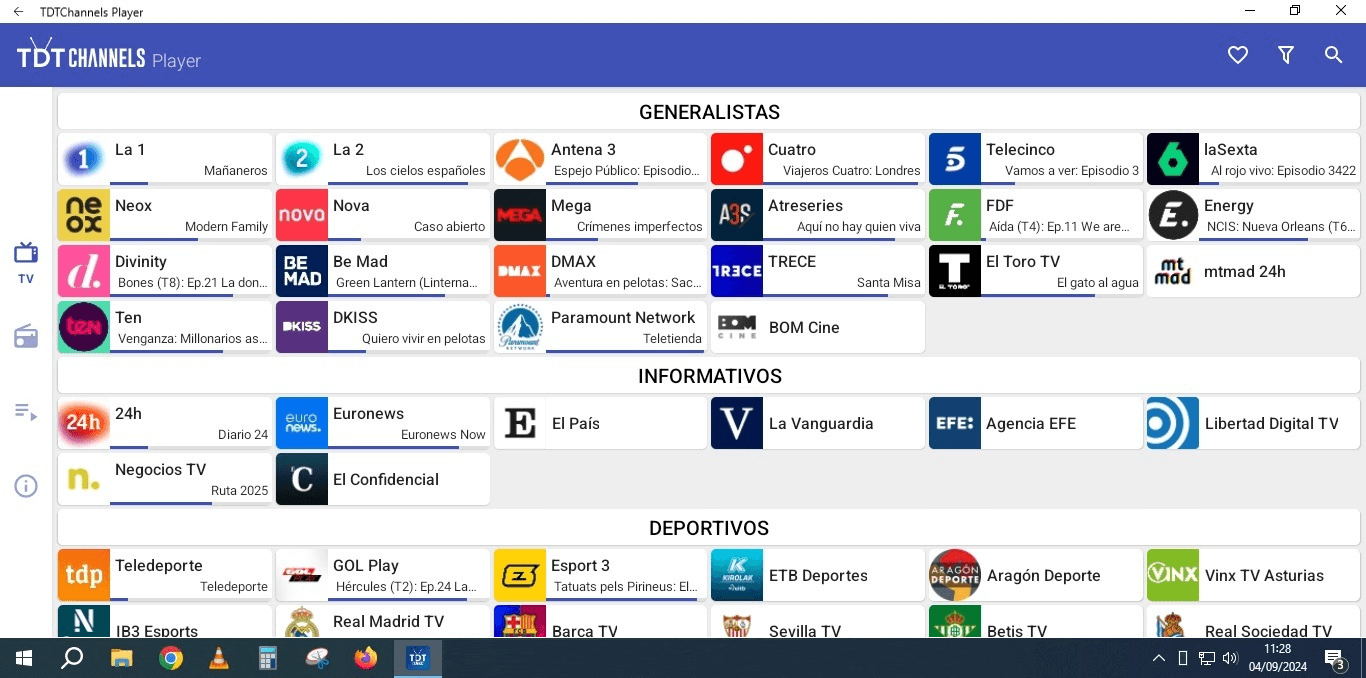Click the back arrow in title bar

click(18, 12)
